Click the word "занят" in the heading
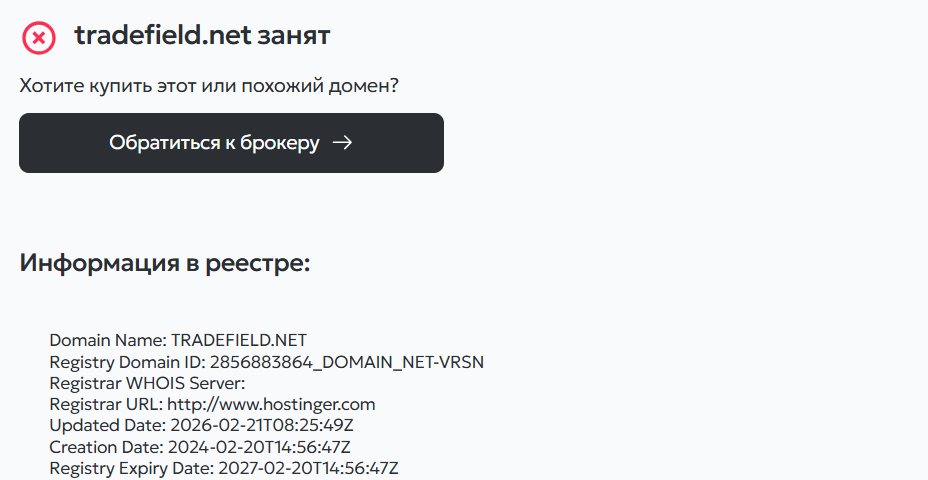 [x=293, y=37]
